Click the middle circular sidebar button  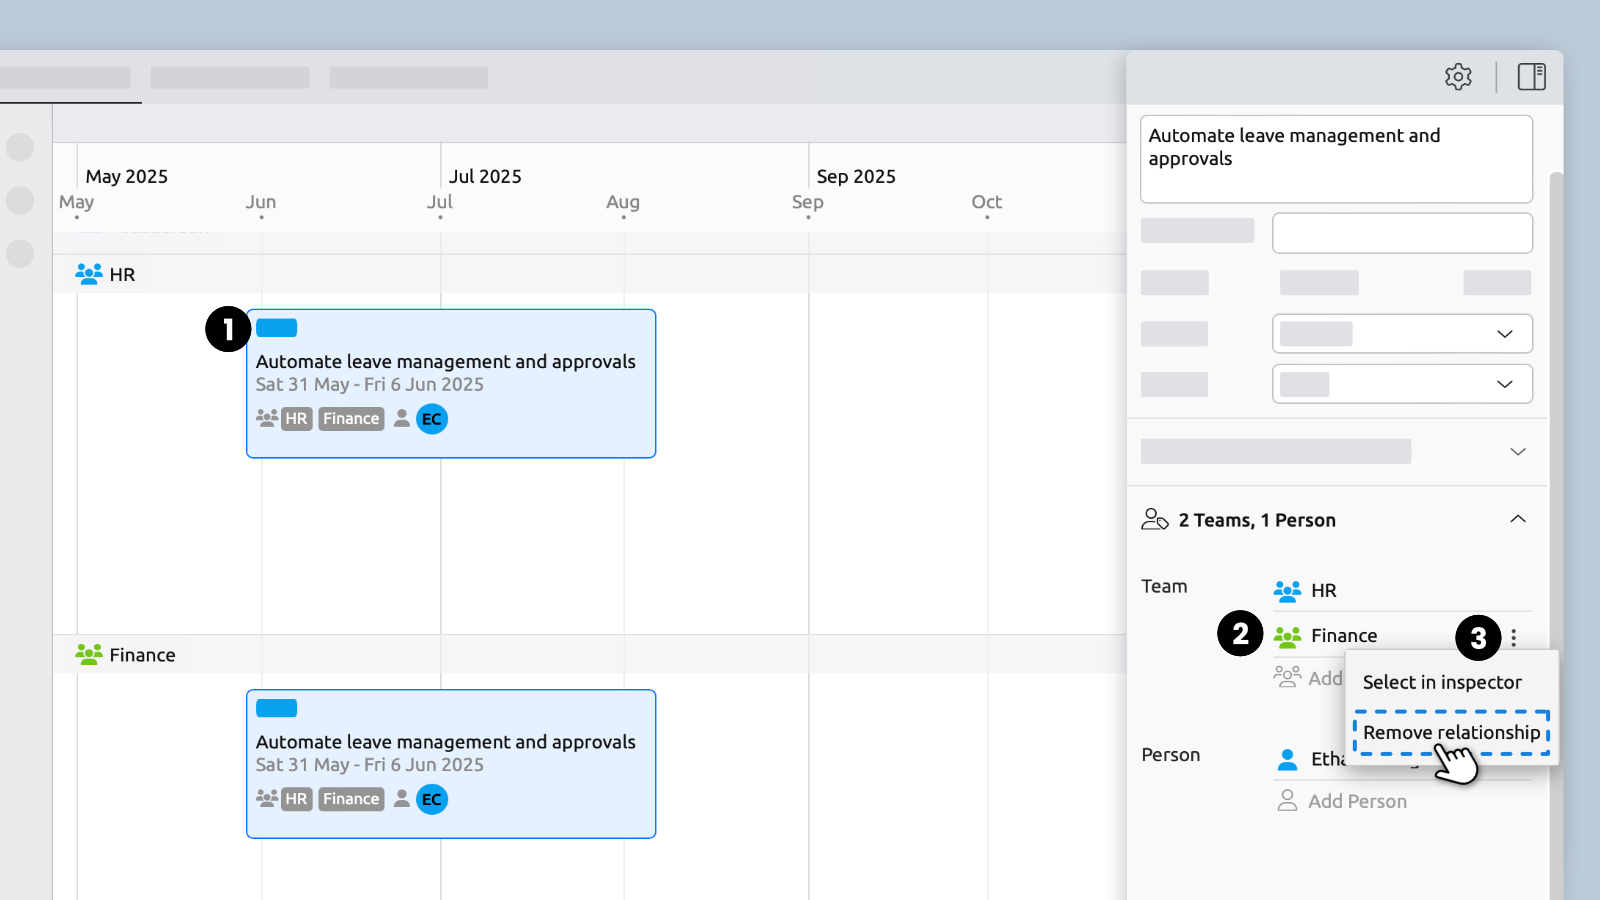point(20,200)
